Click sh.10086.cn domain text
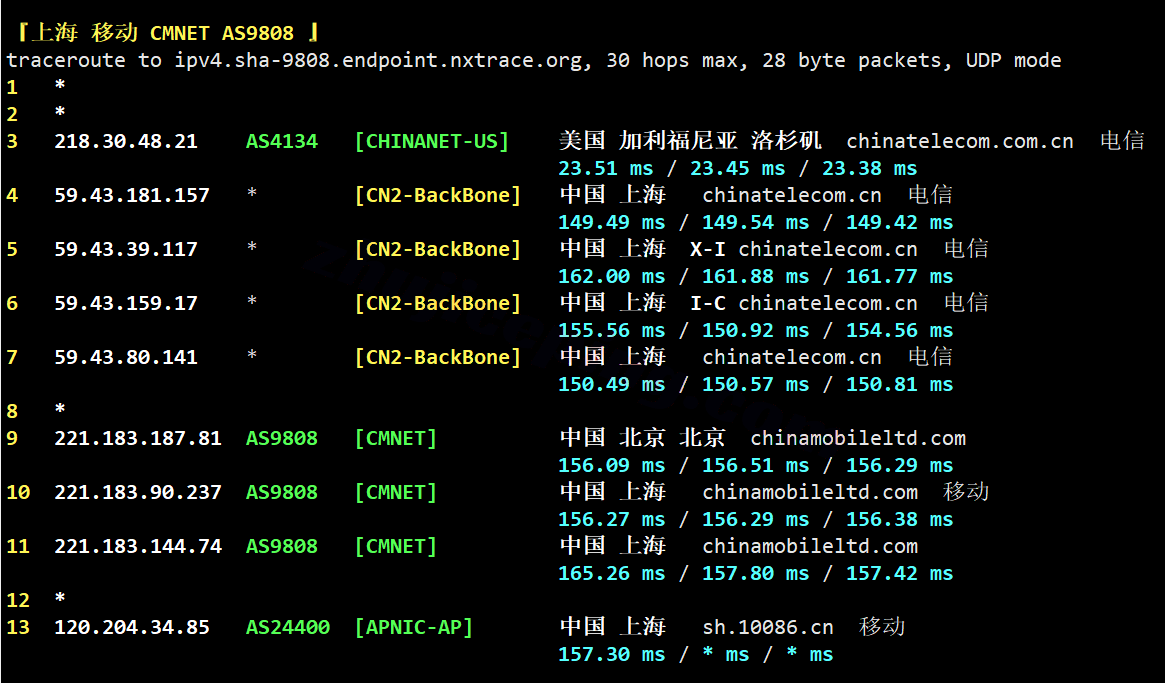Viewport: 1165px width, 683px height. (768, 627)
